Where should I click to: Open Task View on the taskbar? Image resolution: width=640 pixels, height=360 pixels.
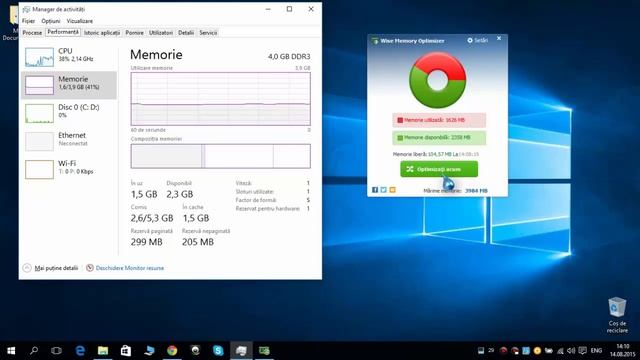[56, 351]
